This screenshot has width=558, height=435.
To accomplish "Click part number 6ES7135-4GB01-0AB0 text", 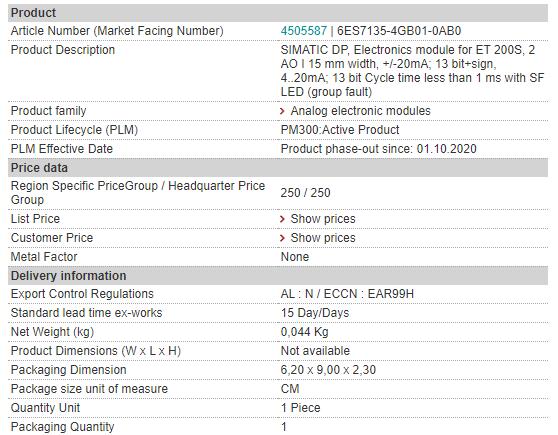I will click(399, 31).
